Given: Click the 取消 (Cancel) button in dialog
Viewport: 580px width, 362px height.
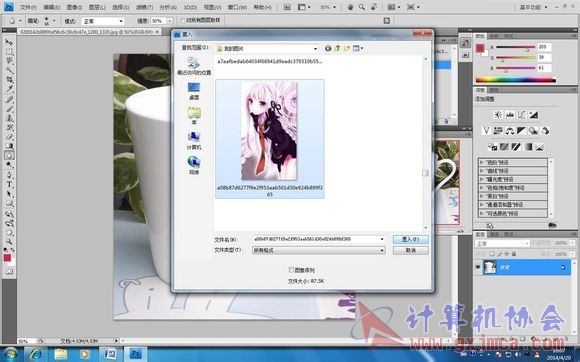Looking at the screenshot, I should click(411, 250).
